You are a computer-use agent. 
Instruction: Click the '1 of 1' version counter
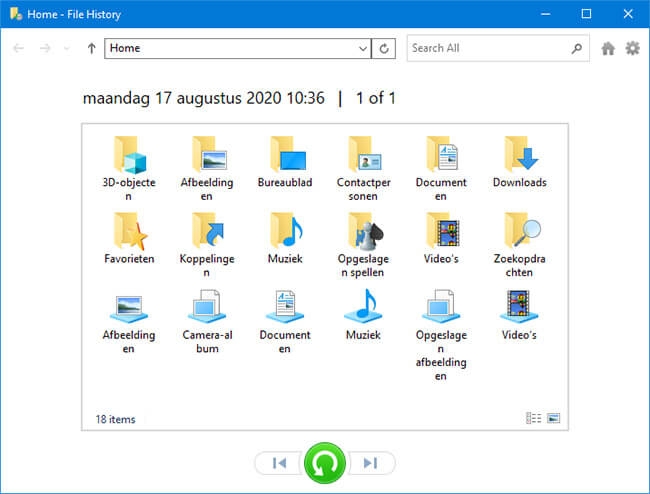point(376,98)
